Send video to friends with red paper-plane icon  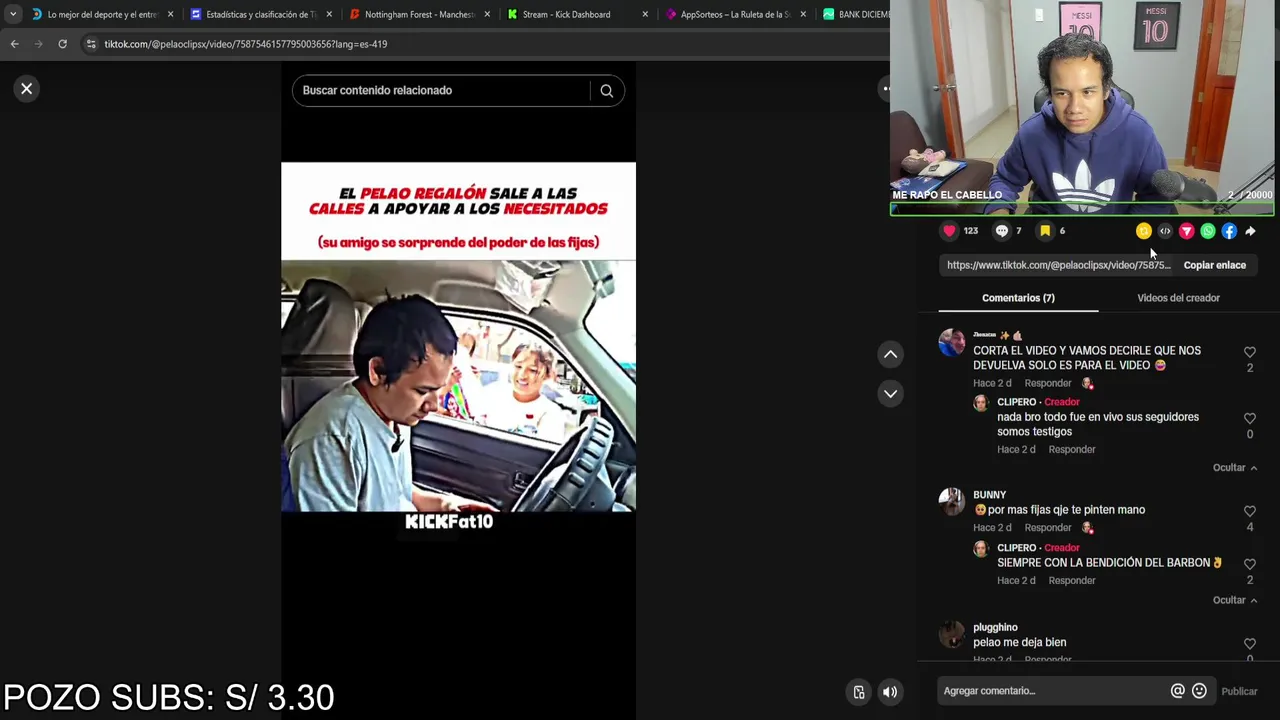[x=1186, y=231]
